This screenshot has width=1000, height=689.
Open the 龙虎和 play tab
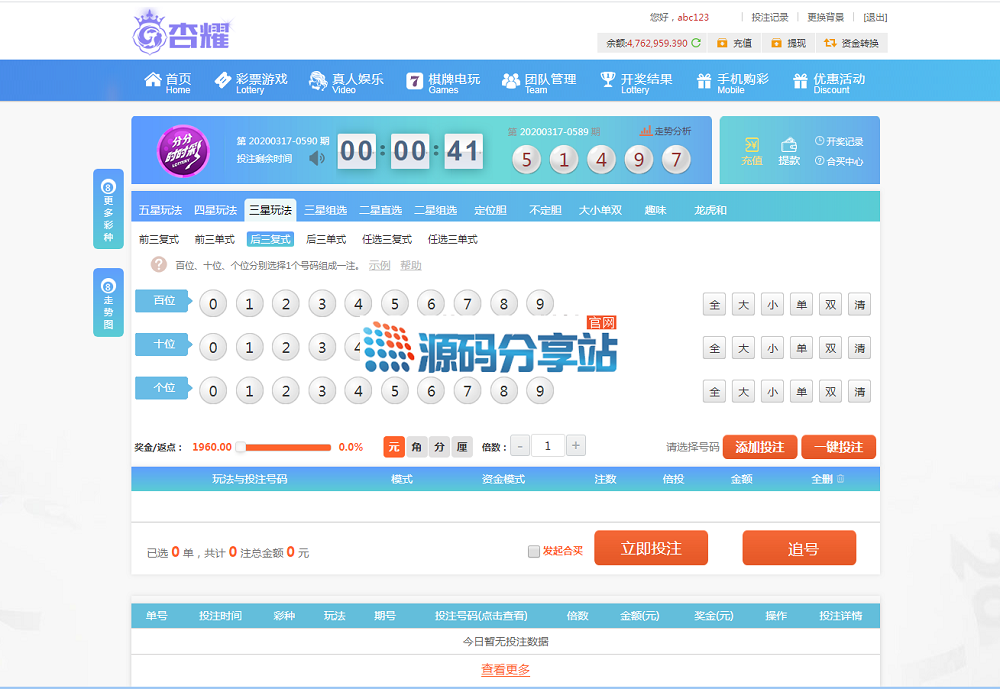tap(710, 210)
